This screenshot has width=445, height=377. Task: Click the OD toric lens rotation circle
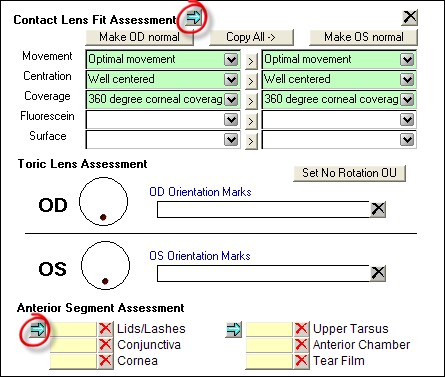(x=103, y=201)
